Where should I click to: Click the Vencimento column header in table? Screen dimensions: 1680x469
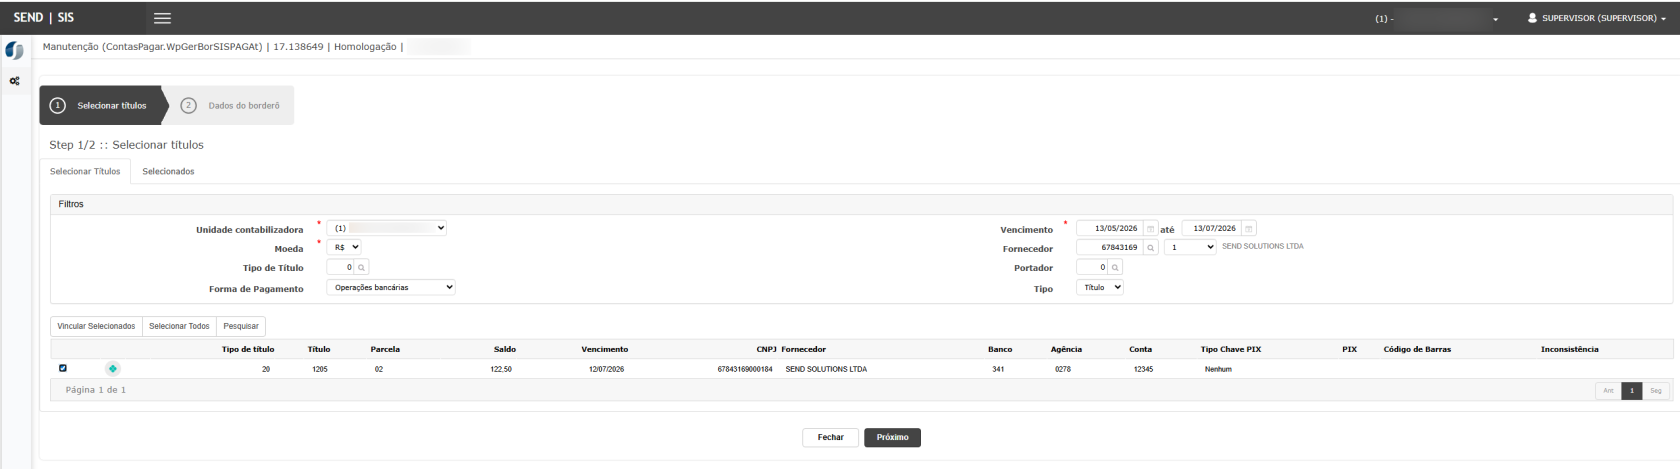pyautogui.click(x=605, y=349)
